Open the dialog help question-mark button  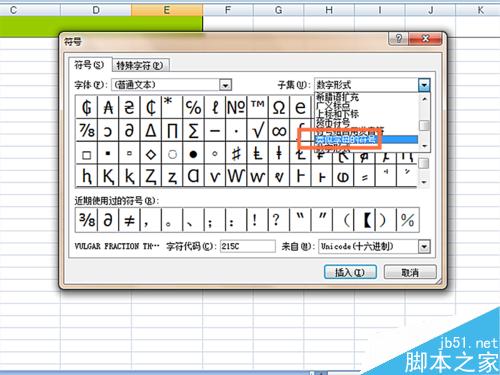pyautogui.click(x=399, y=39)
